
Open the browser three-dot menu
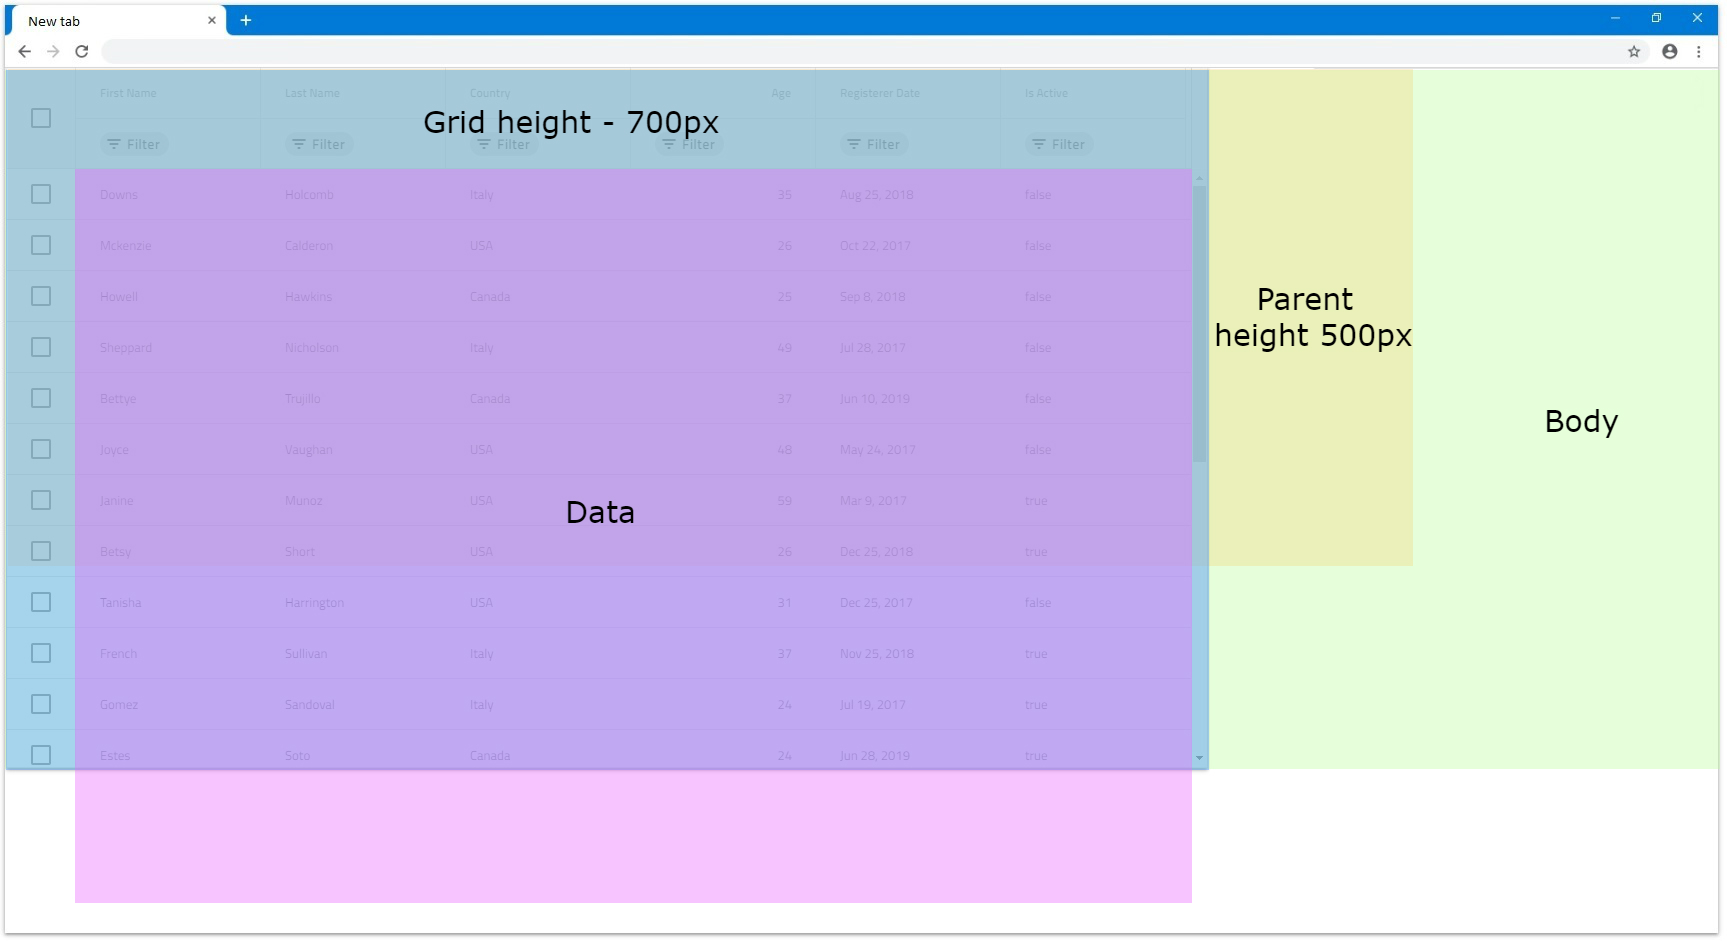[1698, 51]
